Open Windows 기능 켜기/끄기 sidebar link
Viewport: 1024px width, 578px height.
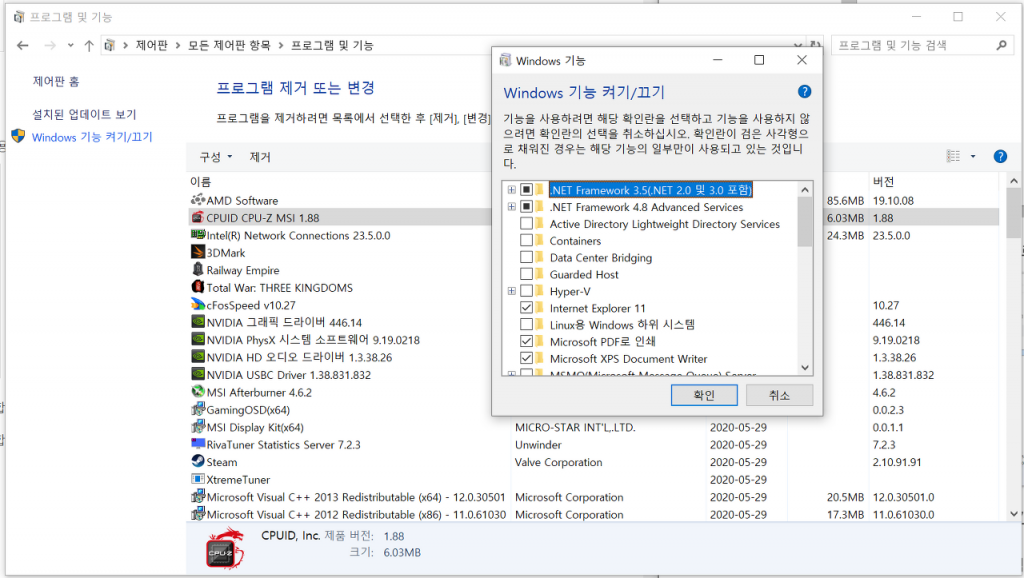pyautogui.click(x=92, y=137)
